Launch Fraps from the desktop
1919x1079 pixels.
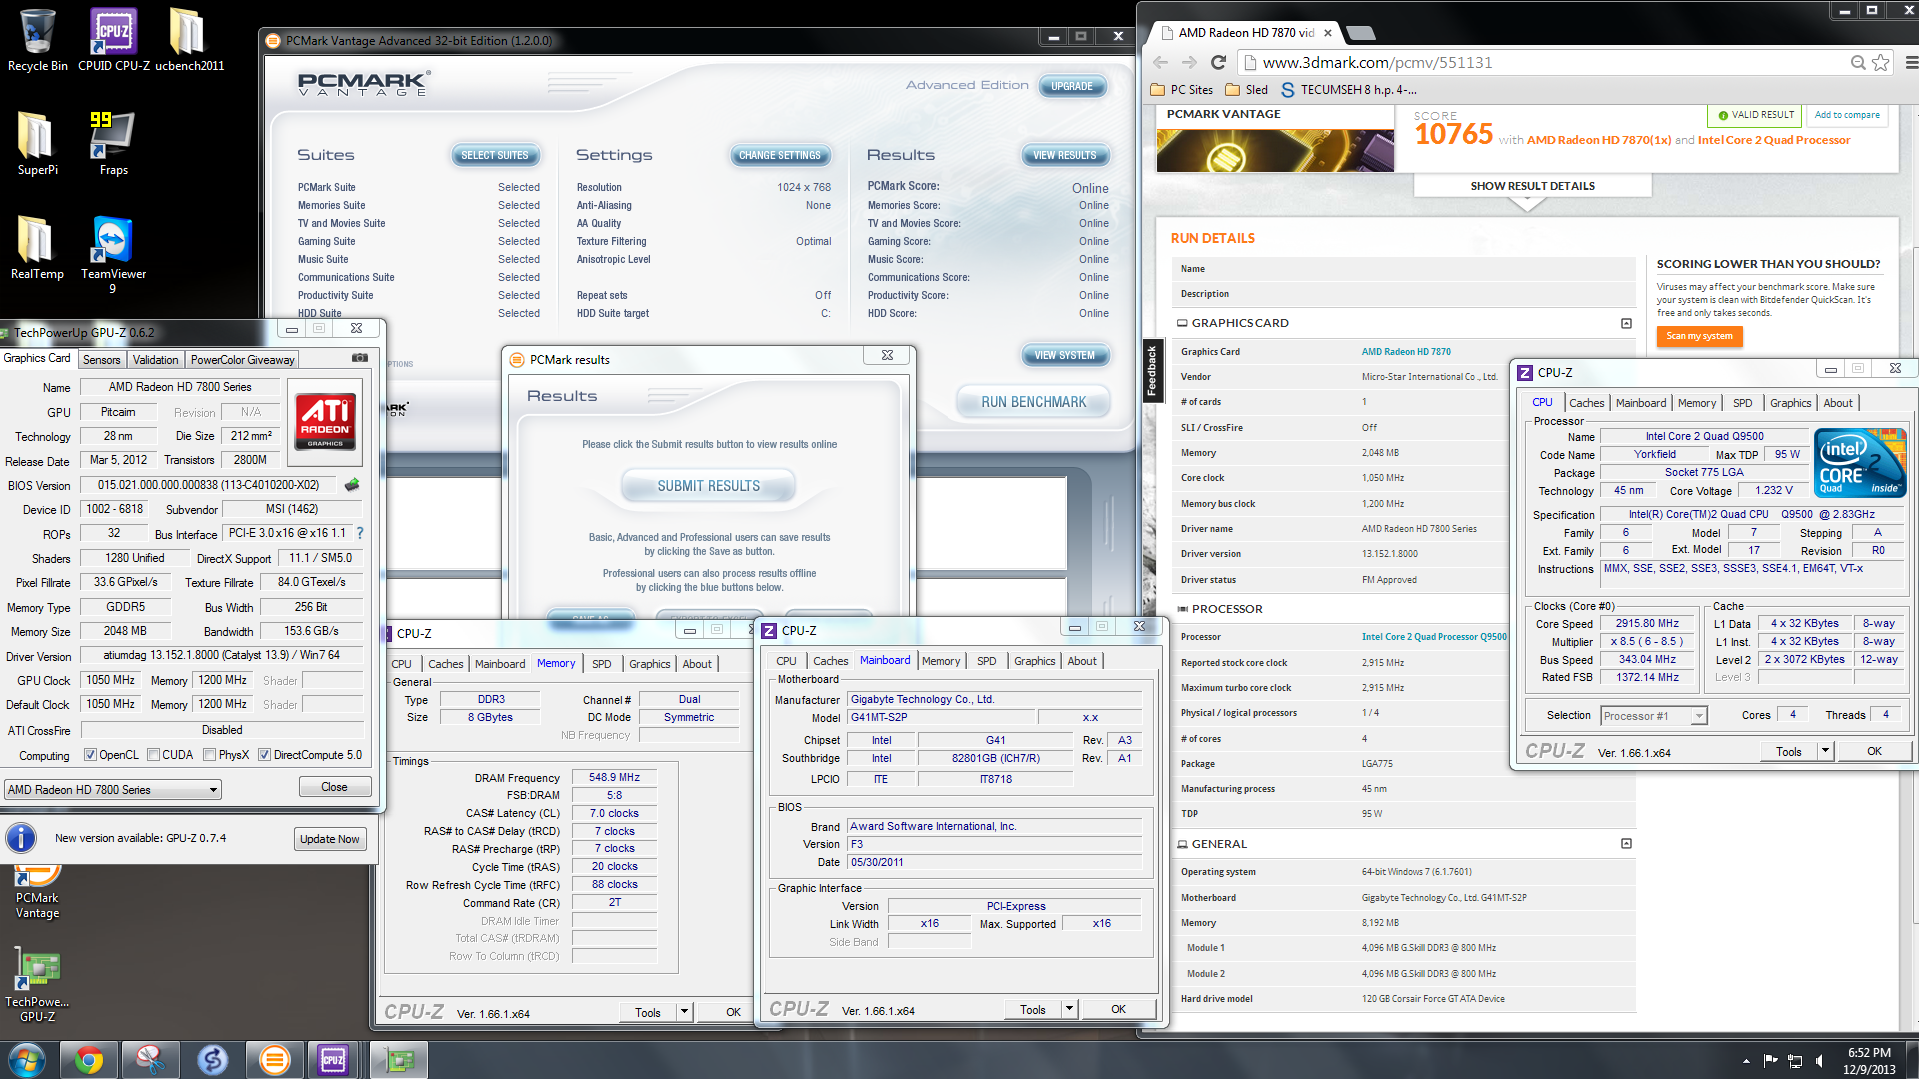tap(113, 143)
